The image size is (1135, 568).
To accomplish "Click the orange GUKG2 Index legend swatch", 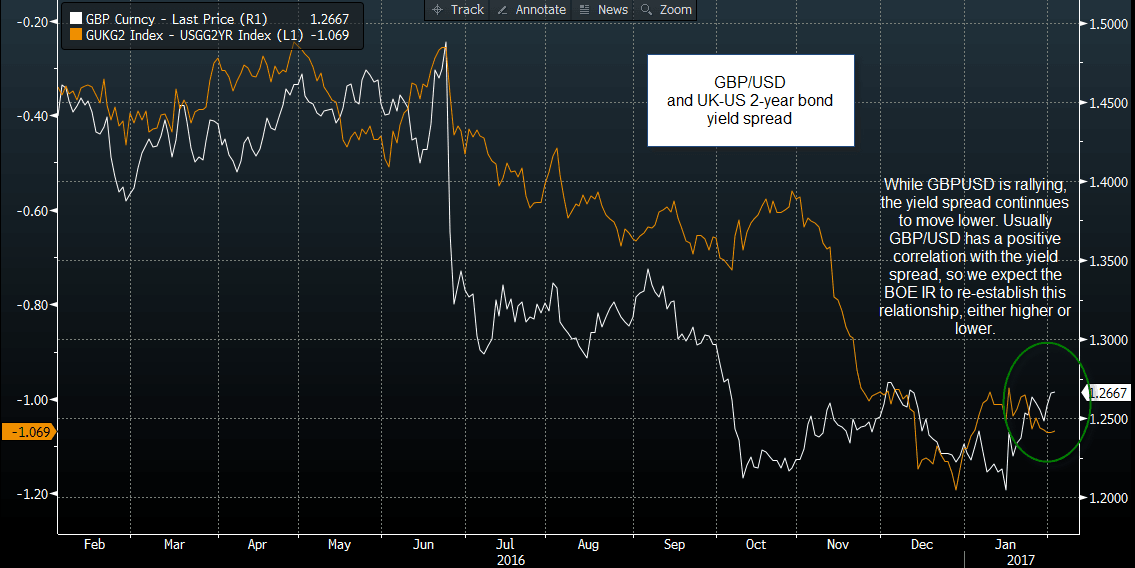I will 75,35.
